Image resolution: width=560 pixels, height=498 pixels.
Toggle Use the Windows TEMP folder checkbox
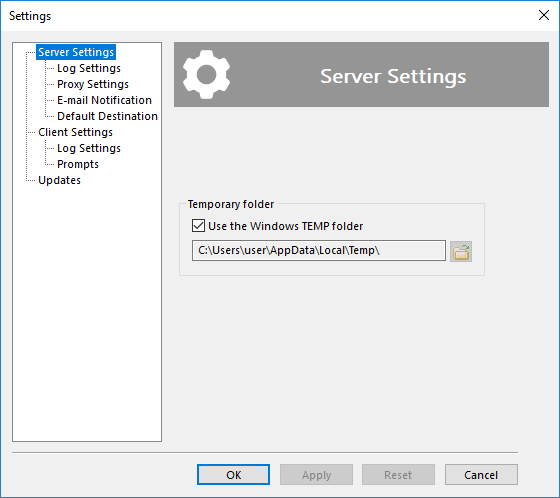pyautogui.click(x=198, y=226)
